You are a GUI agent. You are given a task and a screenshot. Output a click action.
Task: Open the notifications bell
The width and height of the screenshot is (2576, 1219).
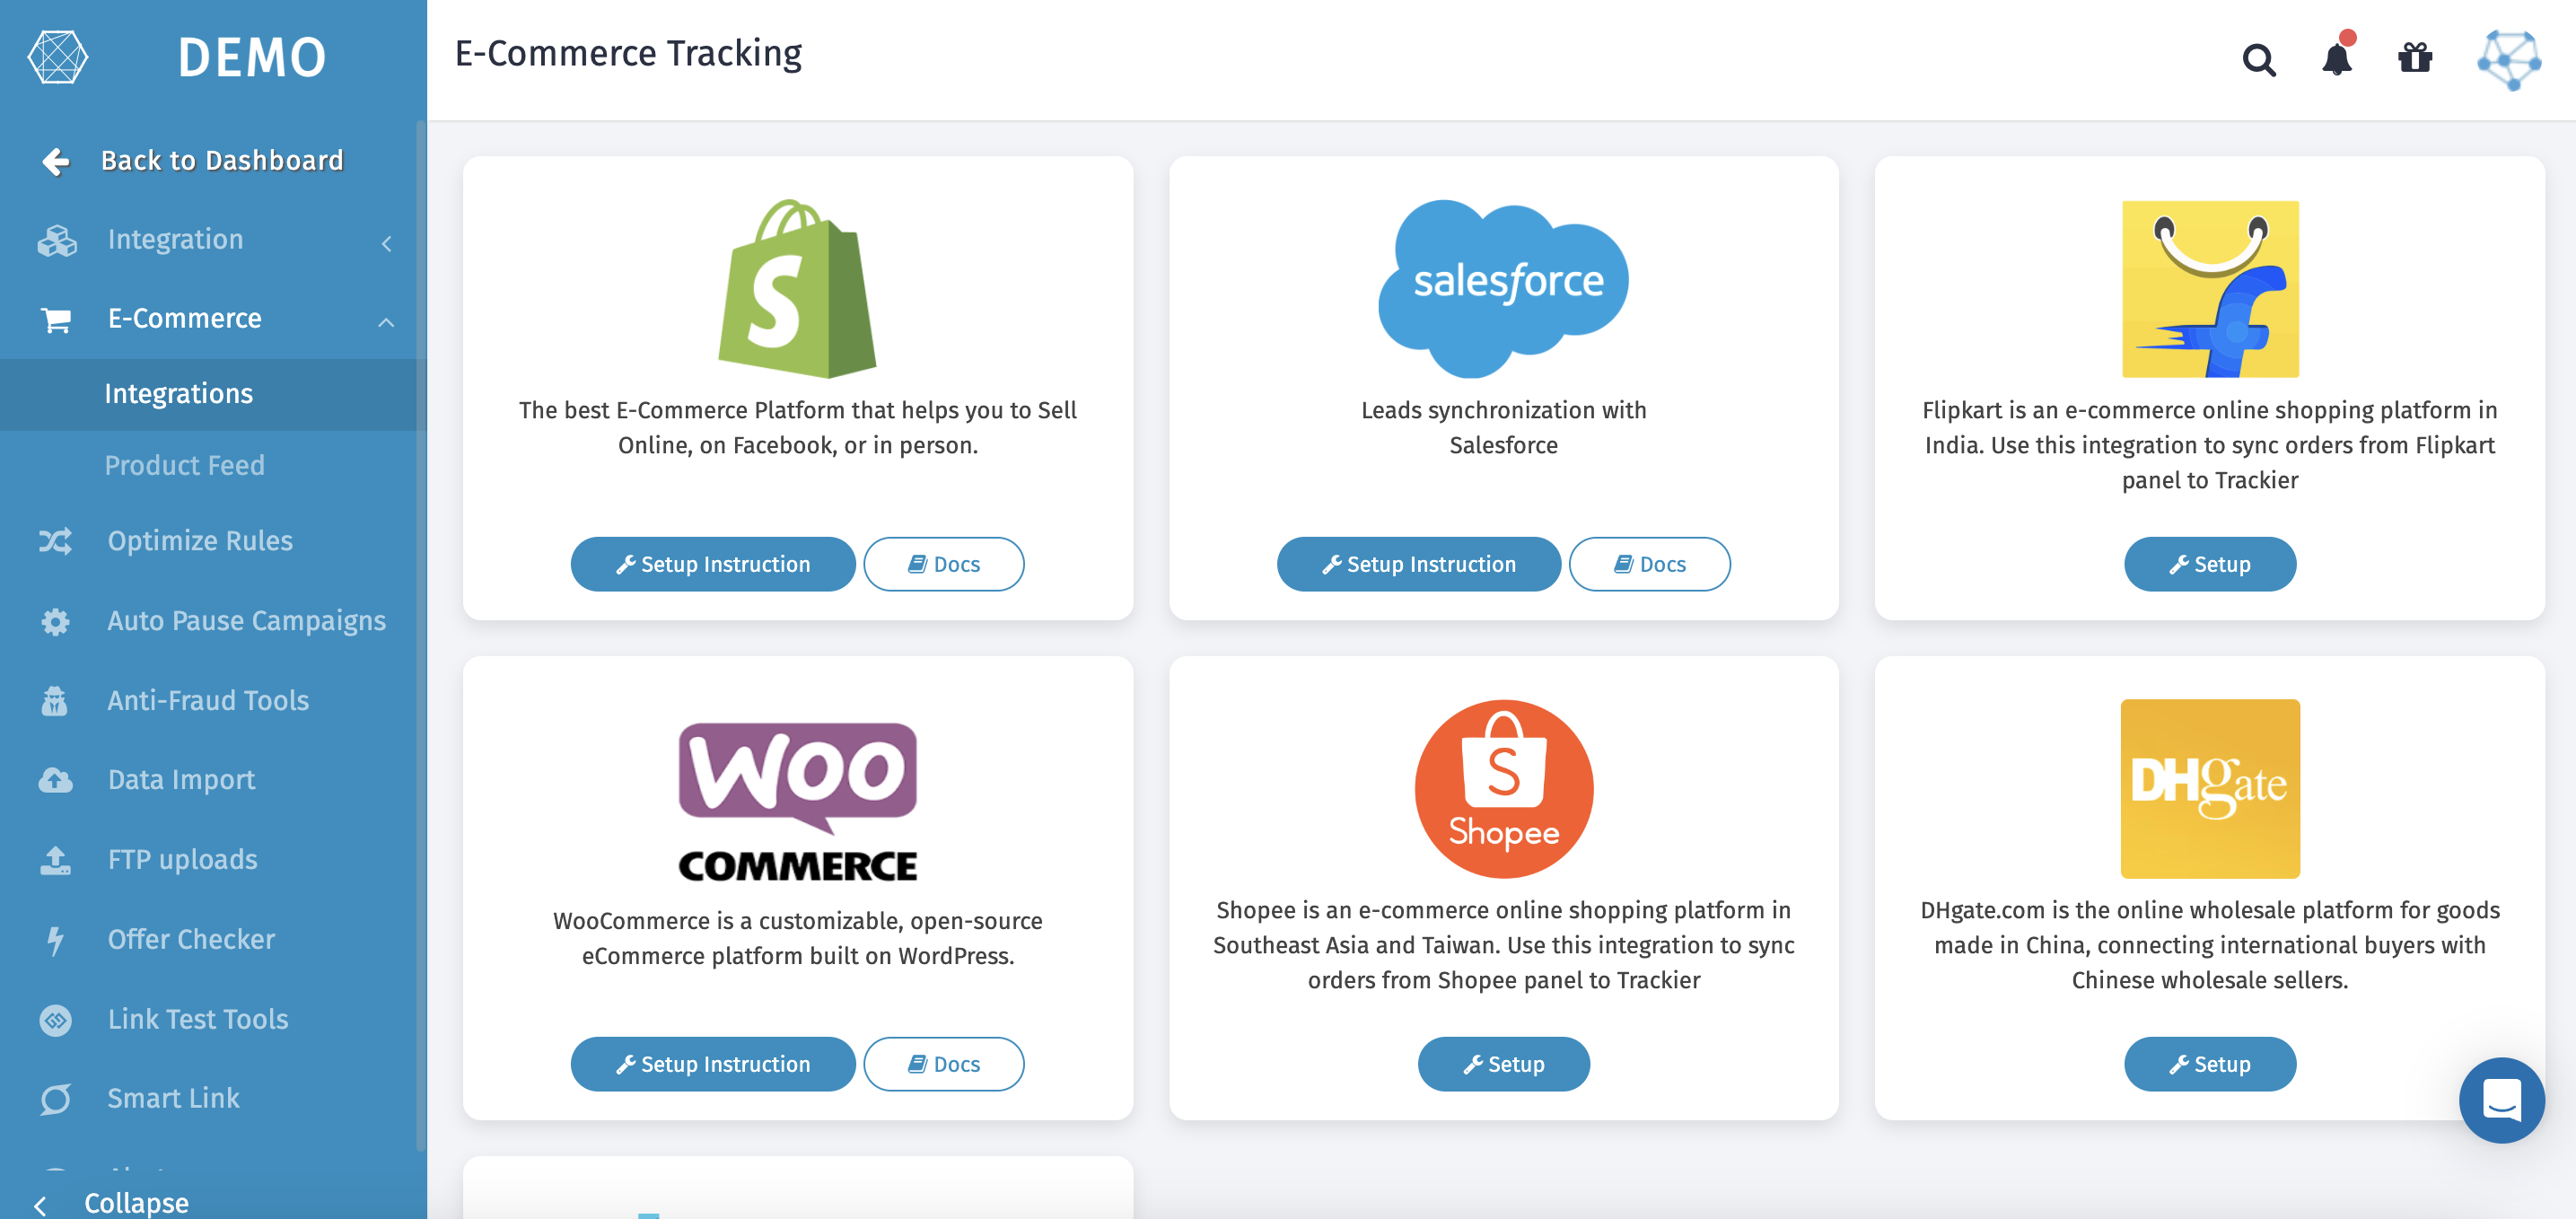(x=2336, y=58)
